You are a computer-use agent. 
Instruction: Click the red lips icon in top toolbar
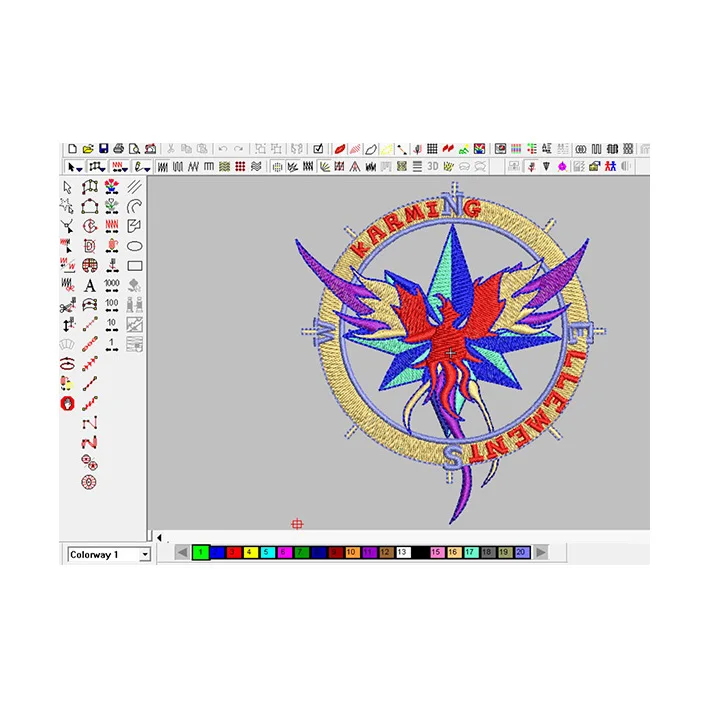coord(340,149)
